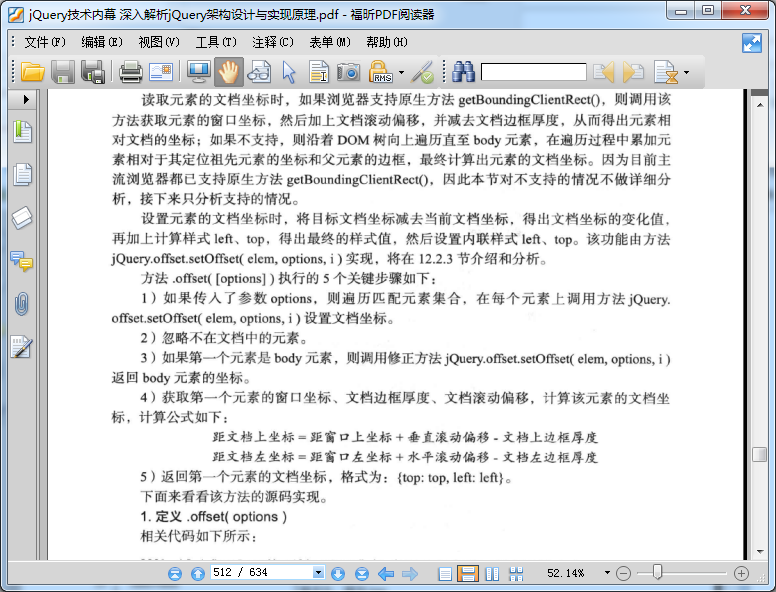Open the comments panel in sidebar

click(x=22, y=261)
